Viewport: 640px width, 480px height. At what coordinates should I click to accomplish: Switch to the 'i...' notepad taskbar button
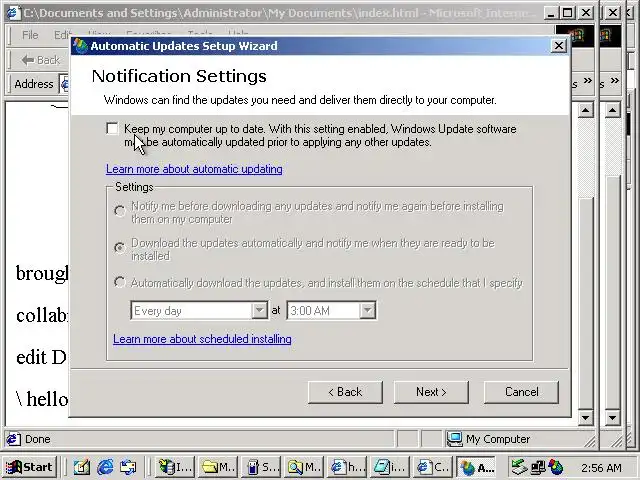coord(390,467)
